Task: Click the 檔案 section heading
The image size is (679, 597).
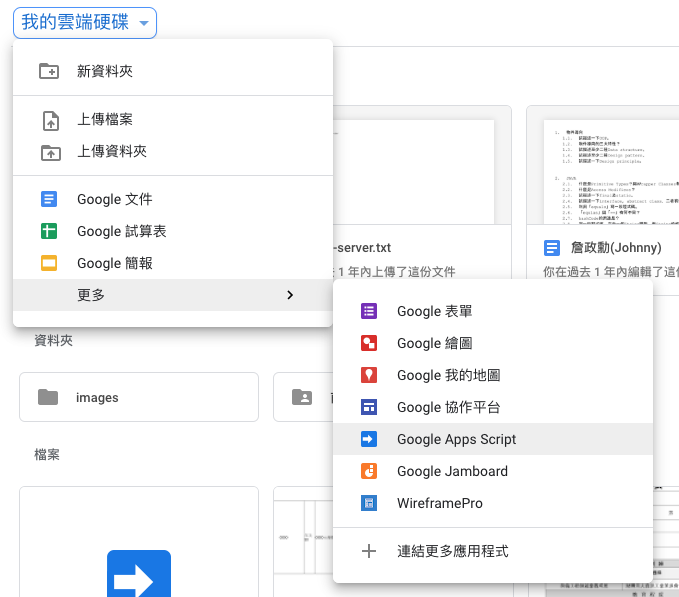Action: (47, 455)
